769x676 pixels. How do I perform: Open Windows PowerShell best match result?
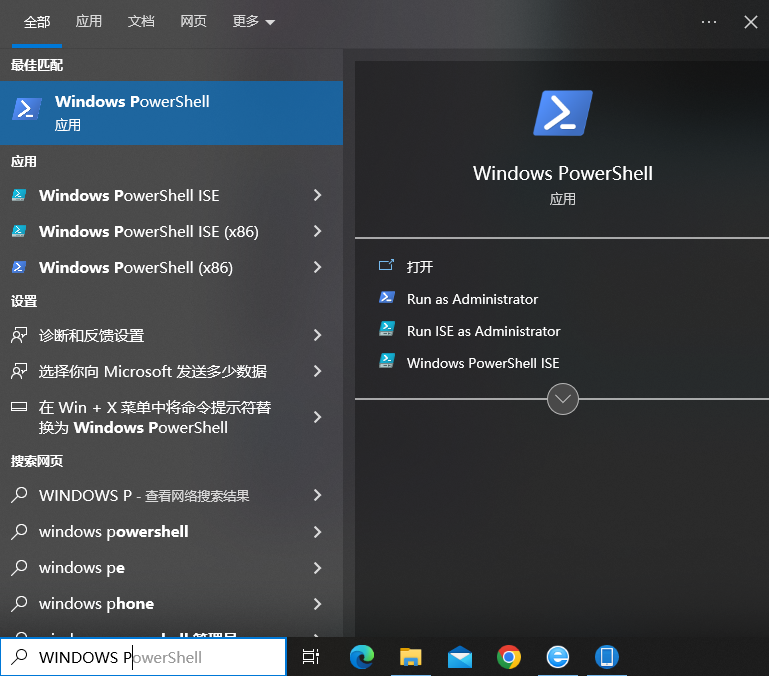click(171, 113)
